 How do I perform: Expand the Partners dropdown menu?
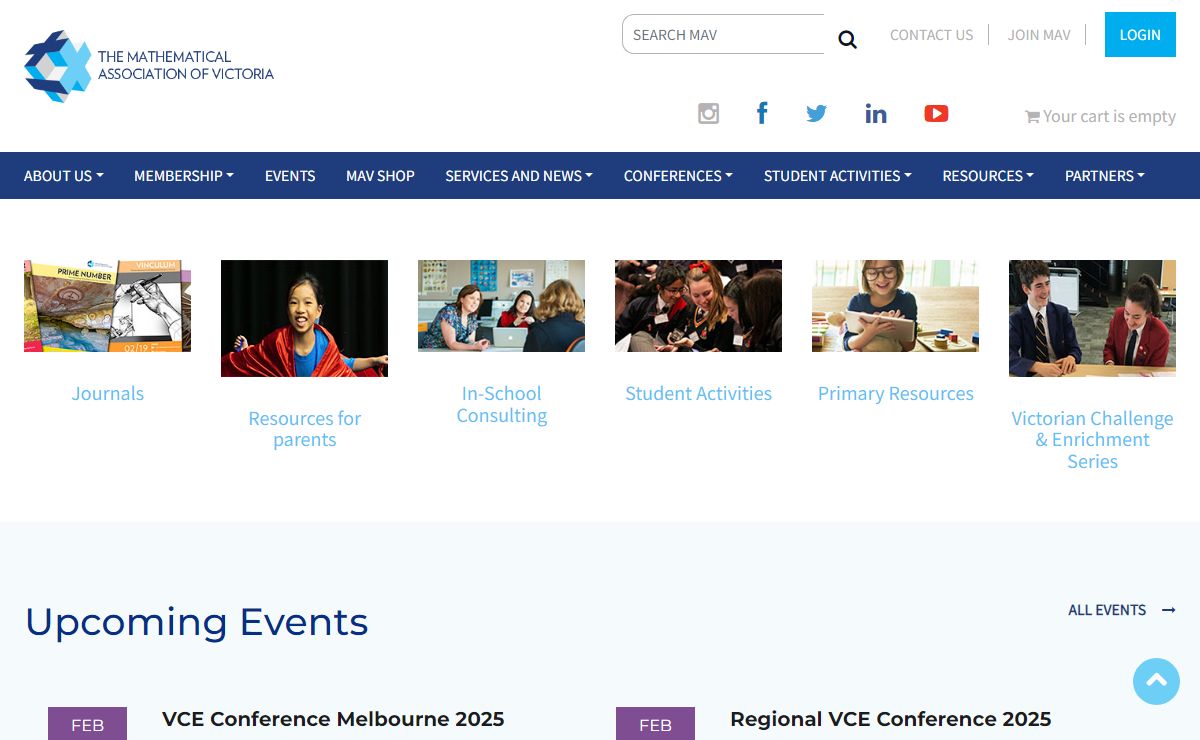click(x=1105, y=176)
